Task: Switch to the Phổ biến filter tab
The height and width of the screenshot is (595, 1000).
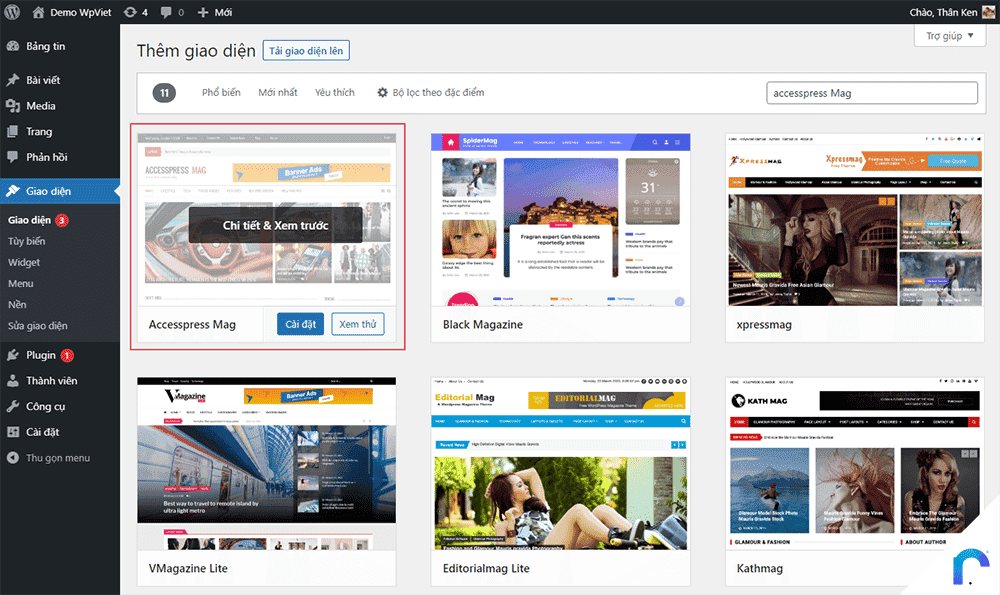Action: coord(221,92)
